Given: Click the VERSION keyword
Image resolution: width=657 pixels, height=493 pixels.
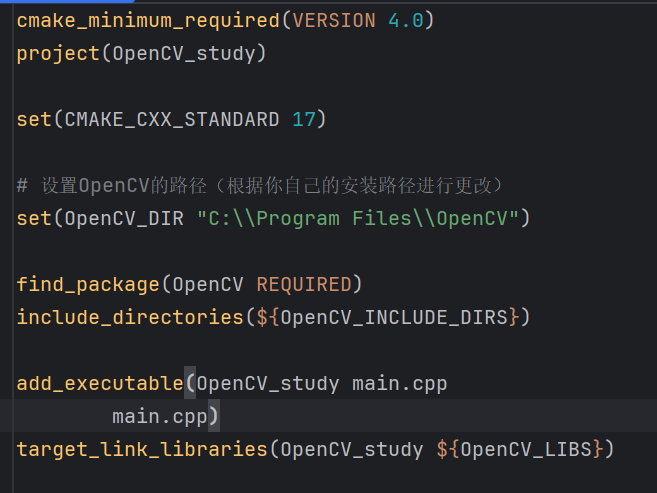Looking at the screenshot, I should tap(334, 21).
